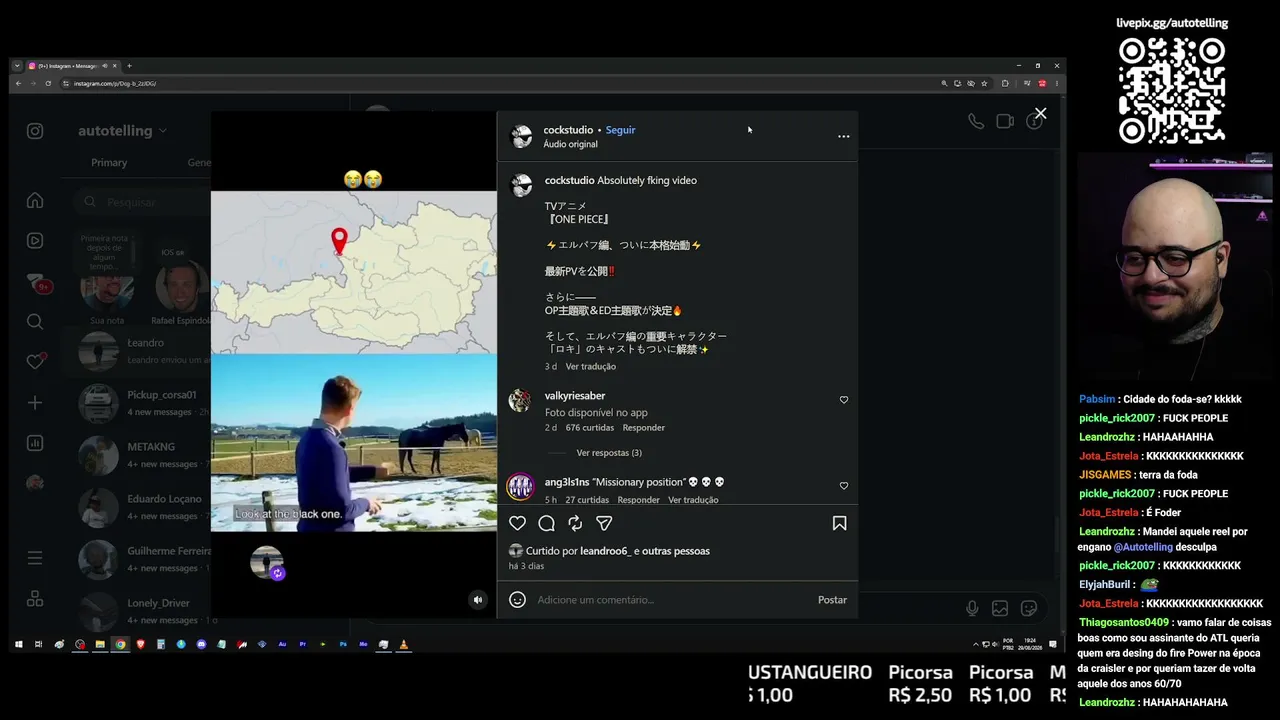
Task: Open a new browser tab
Action: point(129,66)
